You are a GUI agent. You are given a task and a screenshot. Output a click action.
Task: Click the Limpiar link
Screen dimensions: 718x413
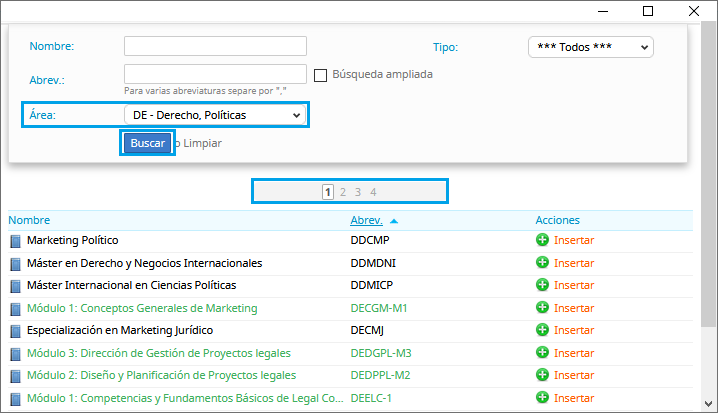click(202, 143)
